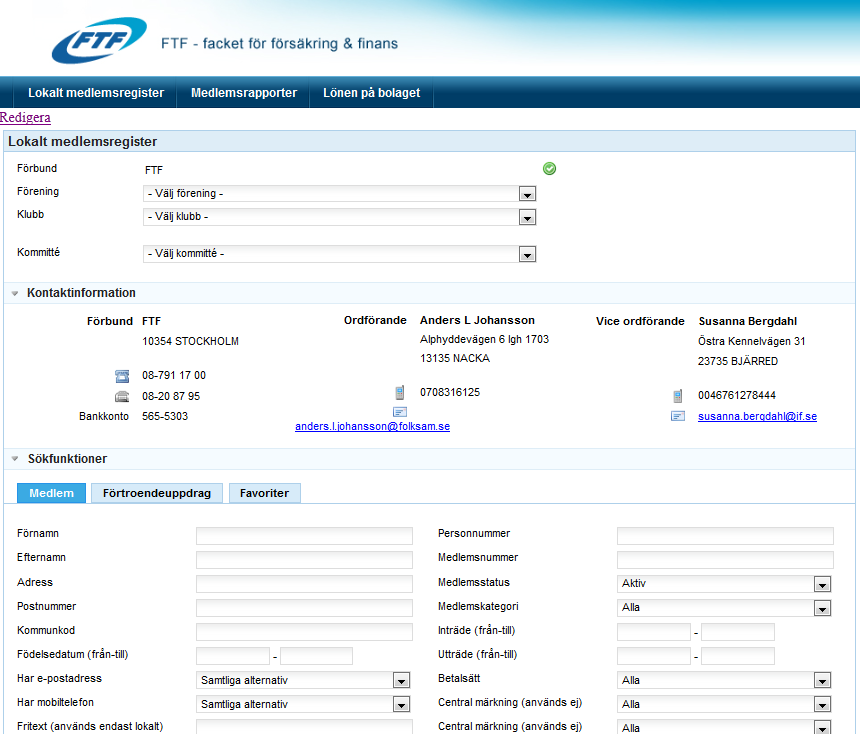Click the FTF logo
The image size is (860, 734).
pos(99,40)
